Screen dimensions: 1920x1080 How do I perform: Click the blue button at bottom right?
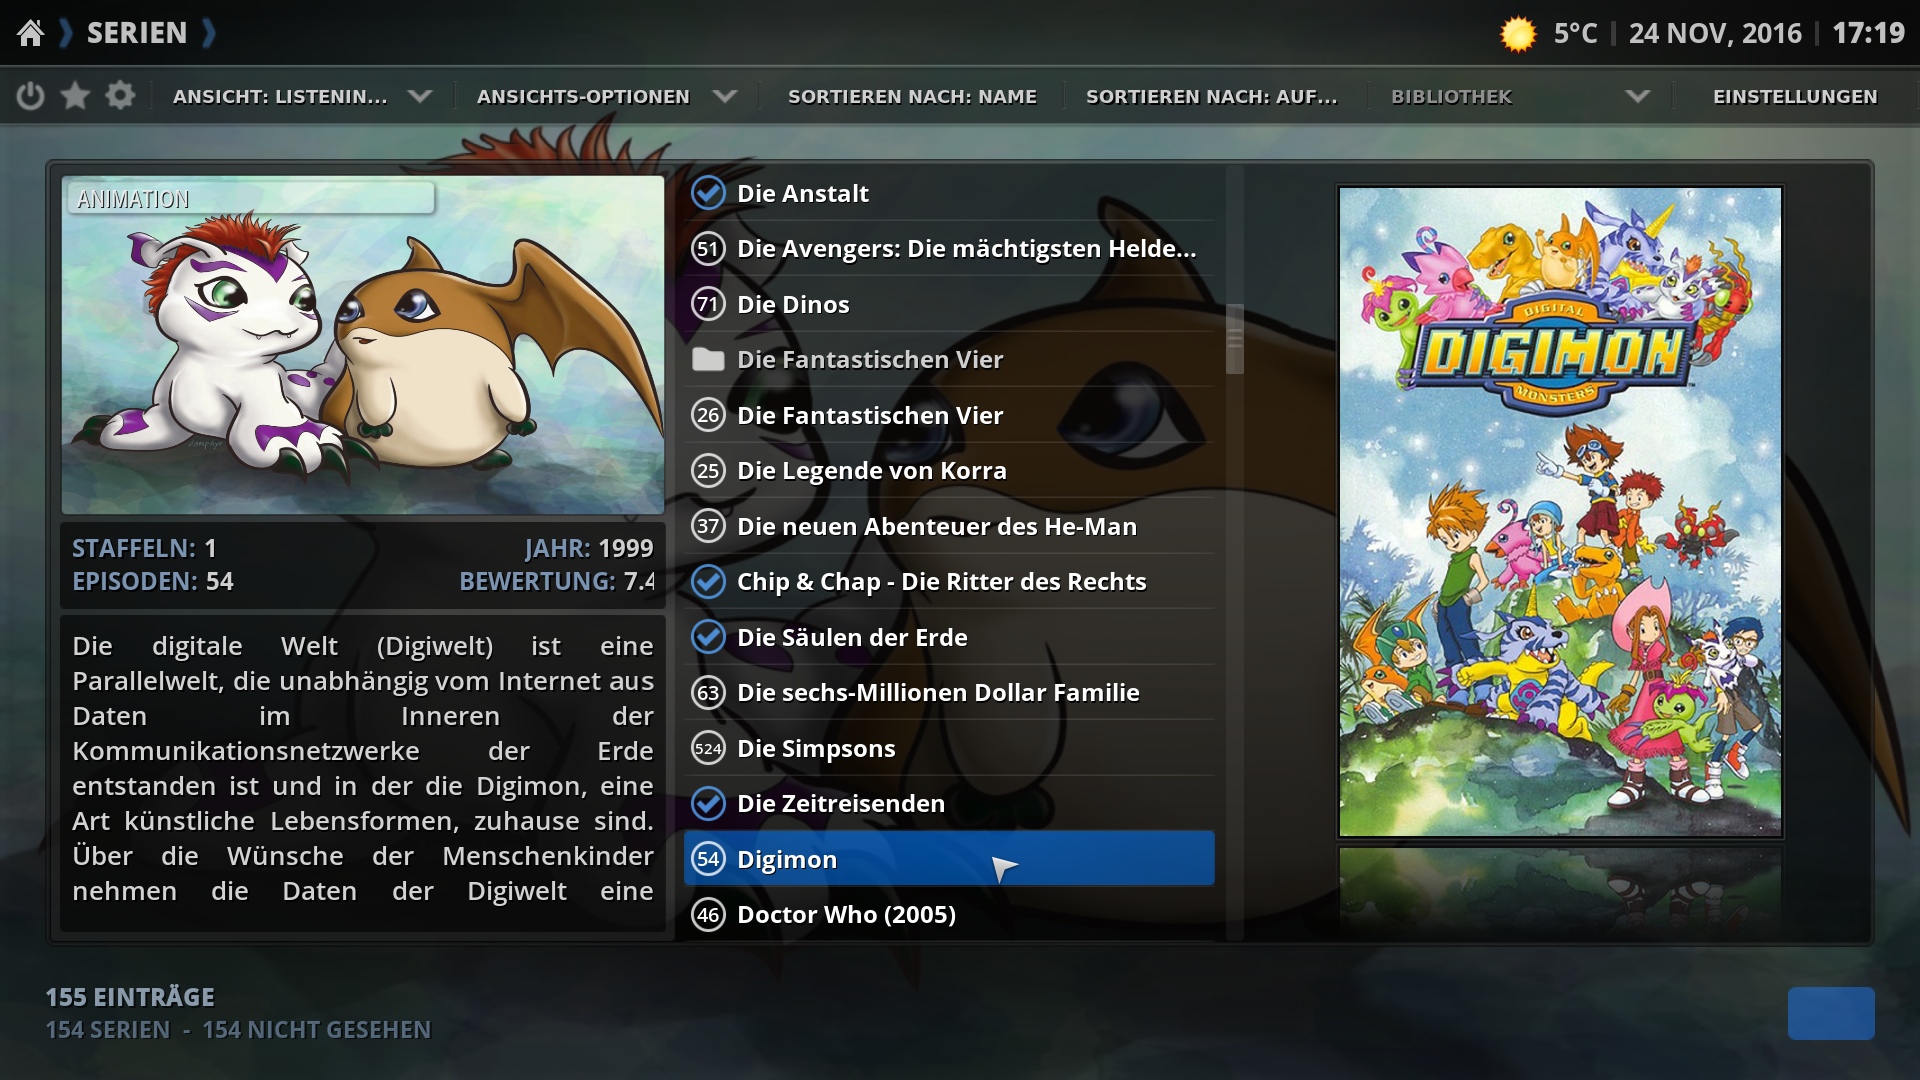1831,1013
